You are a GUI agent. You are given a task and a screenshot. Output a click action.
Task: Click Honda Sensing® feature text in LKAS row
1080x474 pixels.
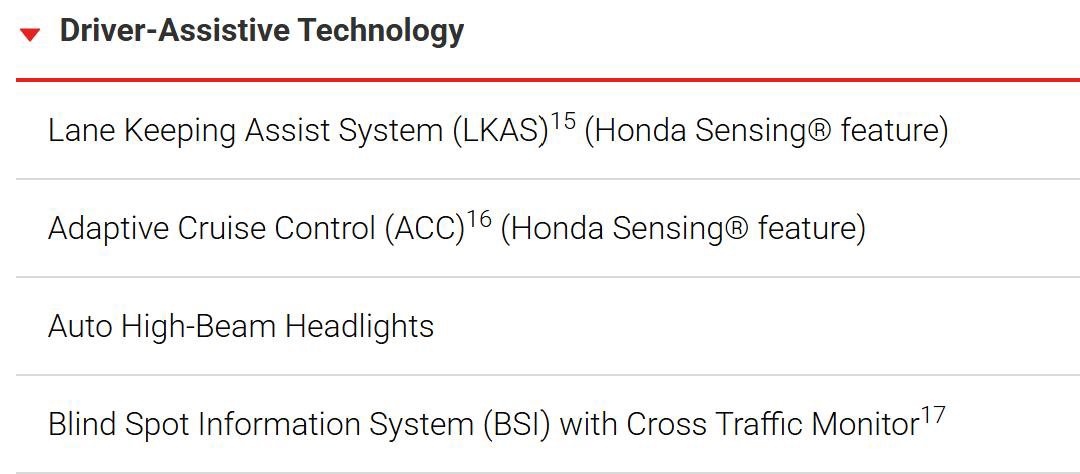[x=766, y=131]
